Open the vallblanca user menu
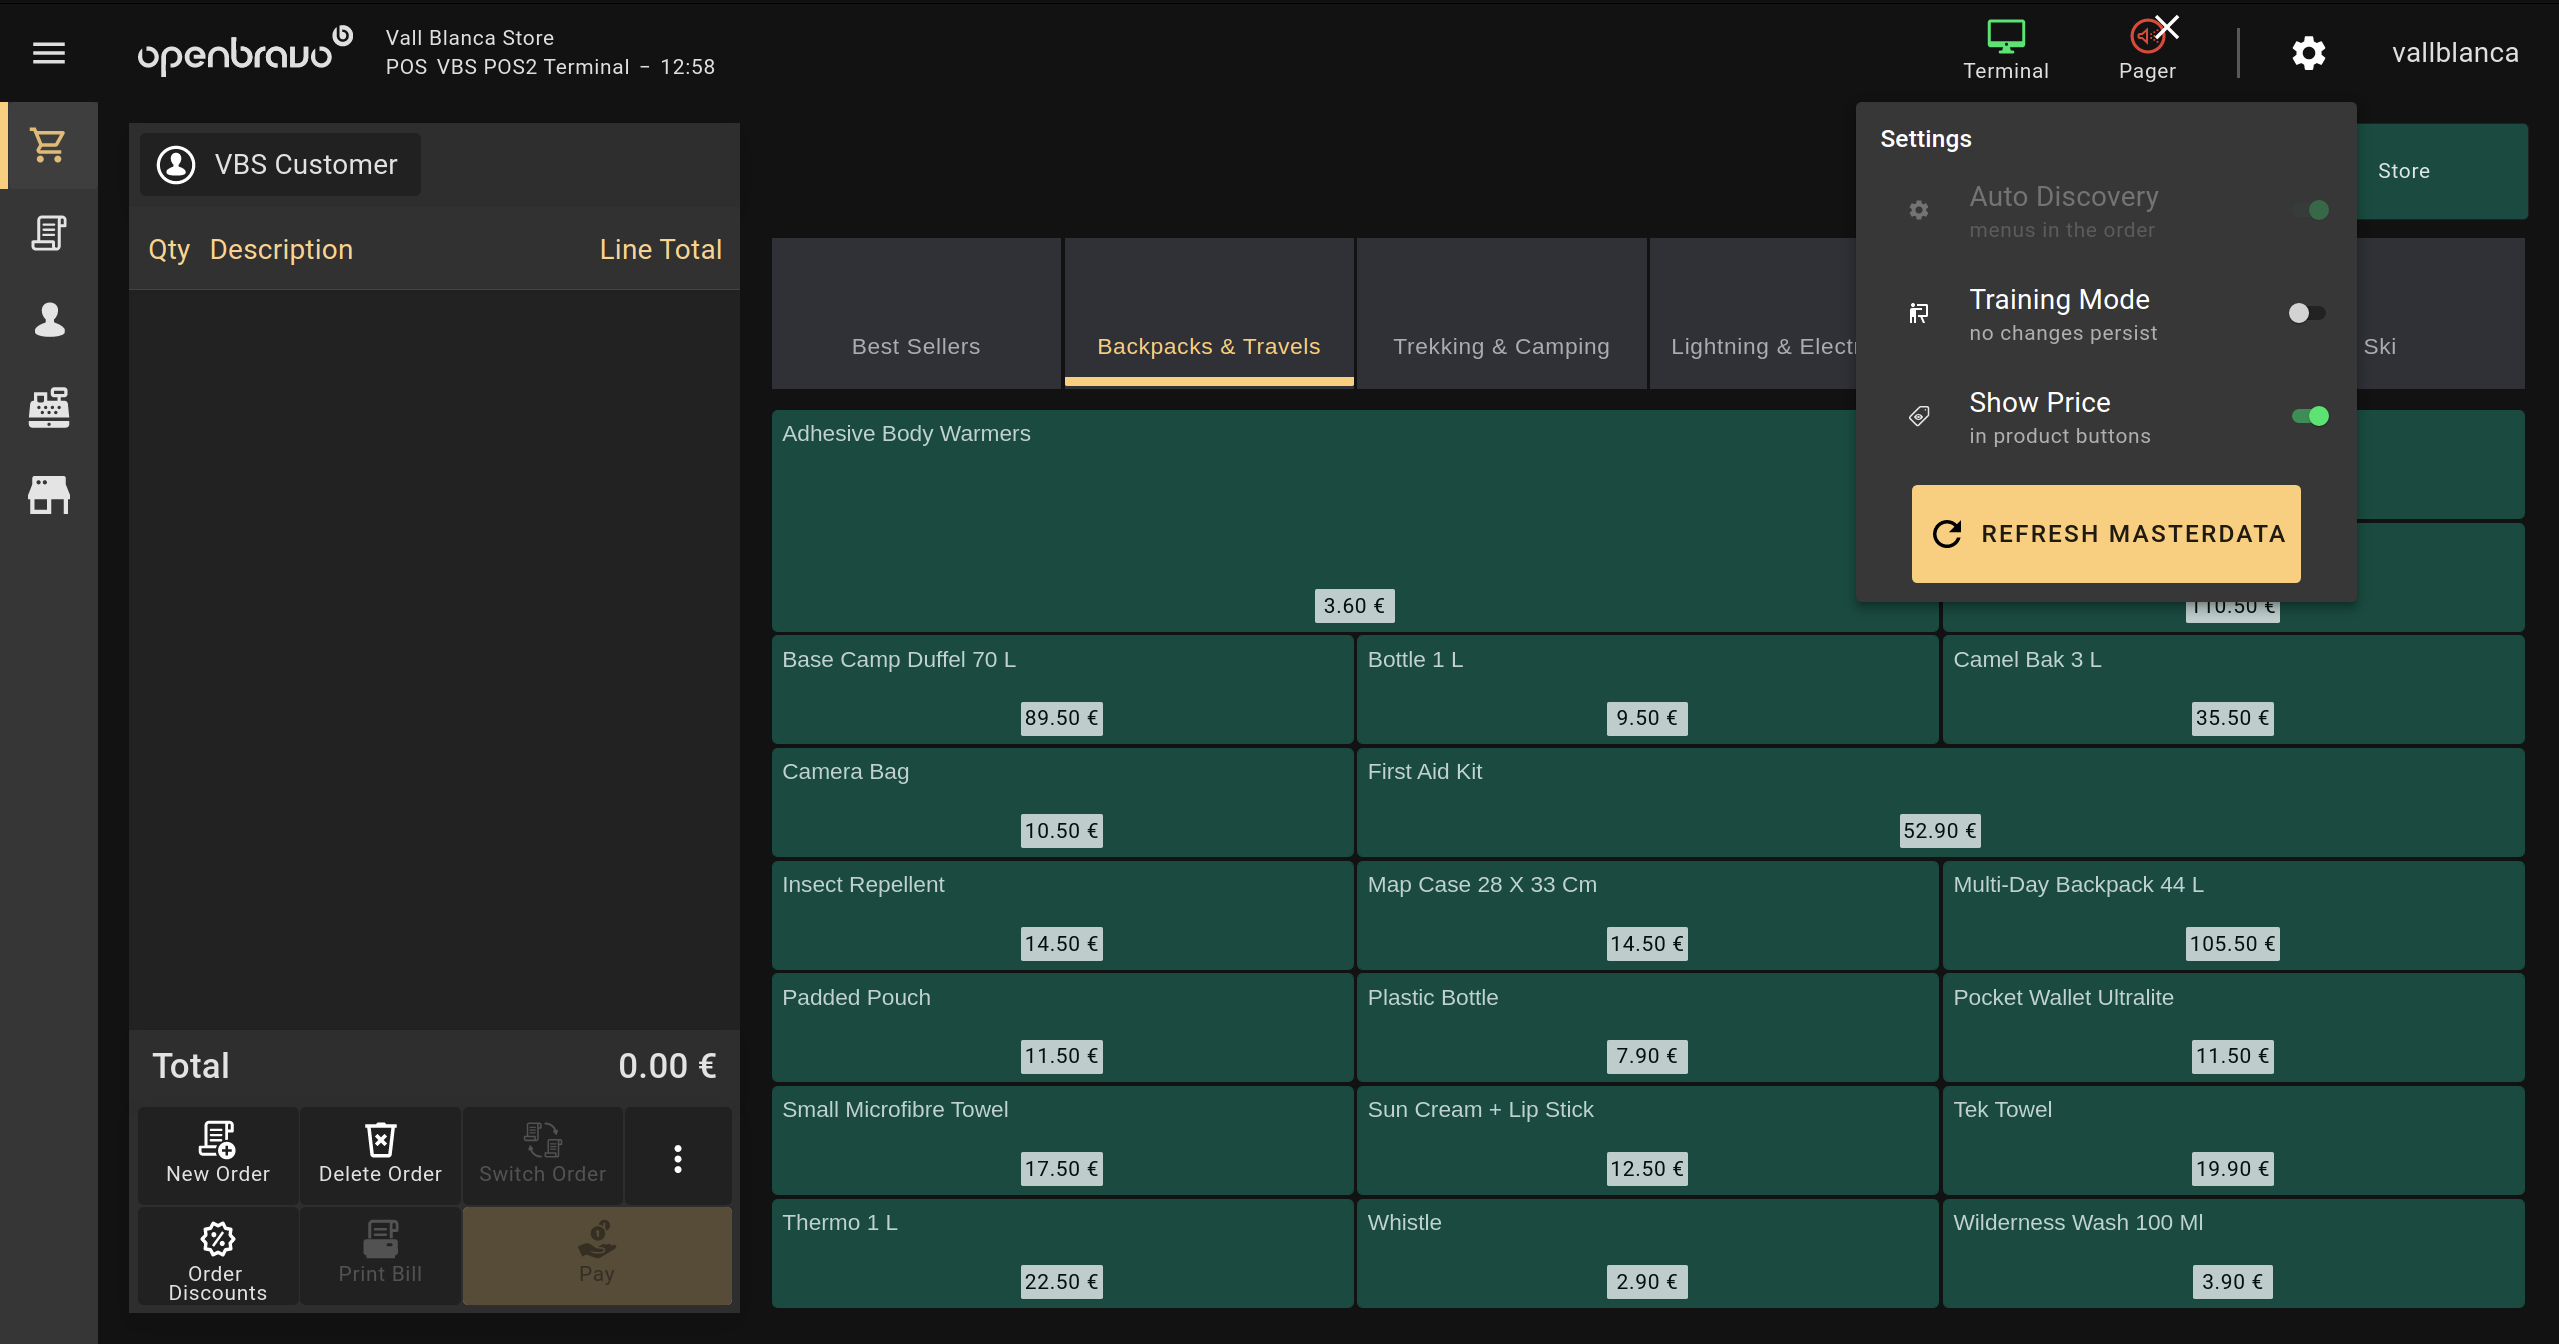This screenshot has height=1344, width=2559. click(2454, 53)
